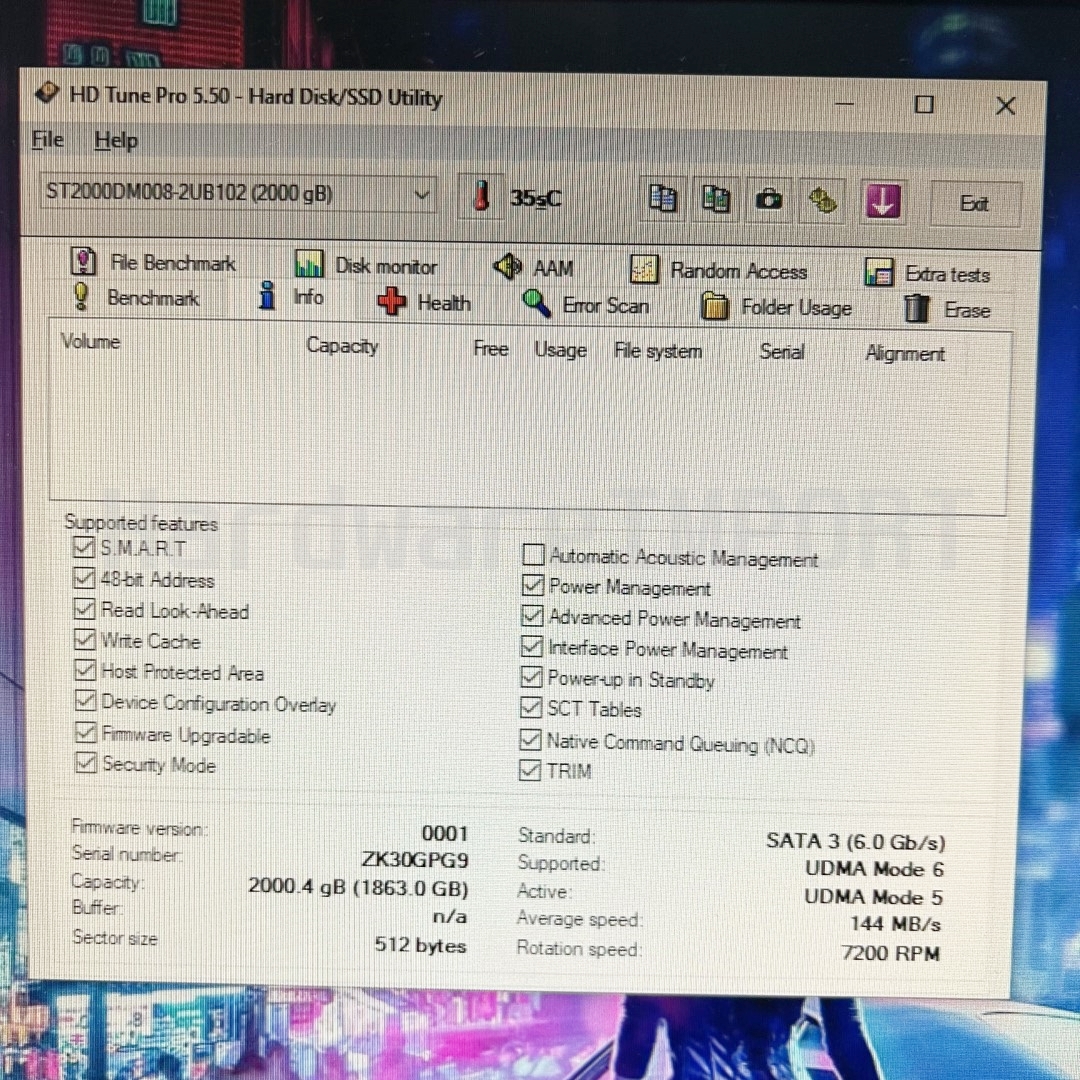
Task: Switch to the Disk monitor tab
Action: [x=366, y=266]
